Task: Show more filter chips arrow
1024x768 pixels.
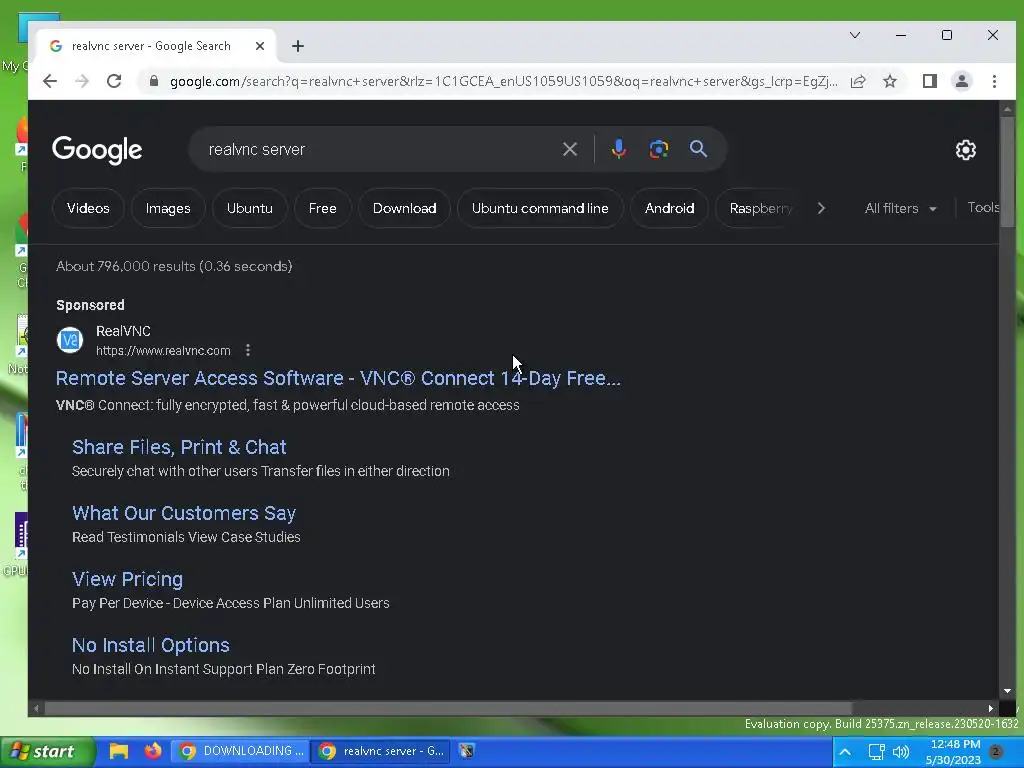Action: pos(821,208)
